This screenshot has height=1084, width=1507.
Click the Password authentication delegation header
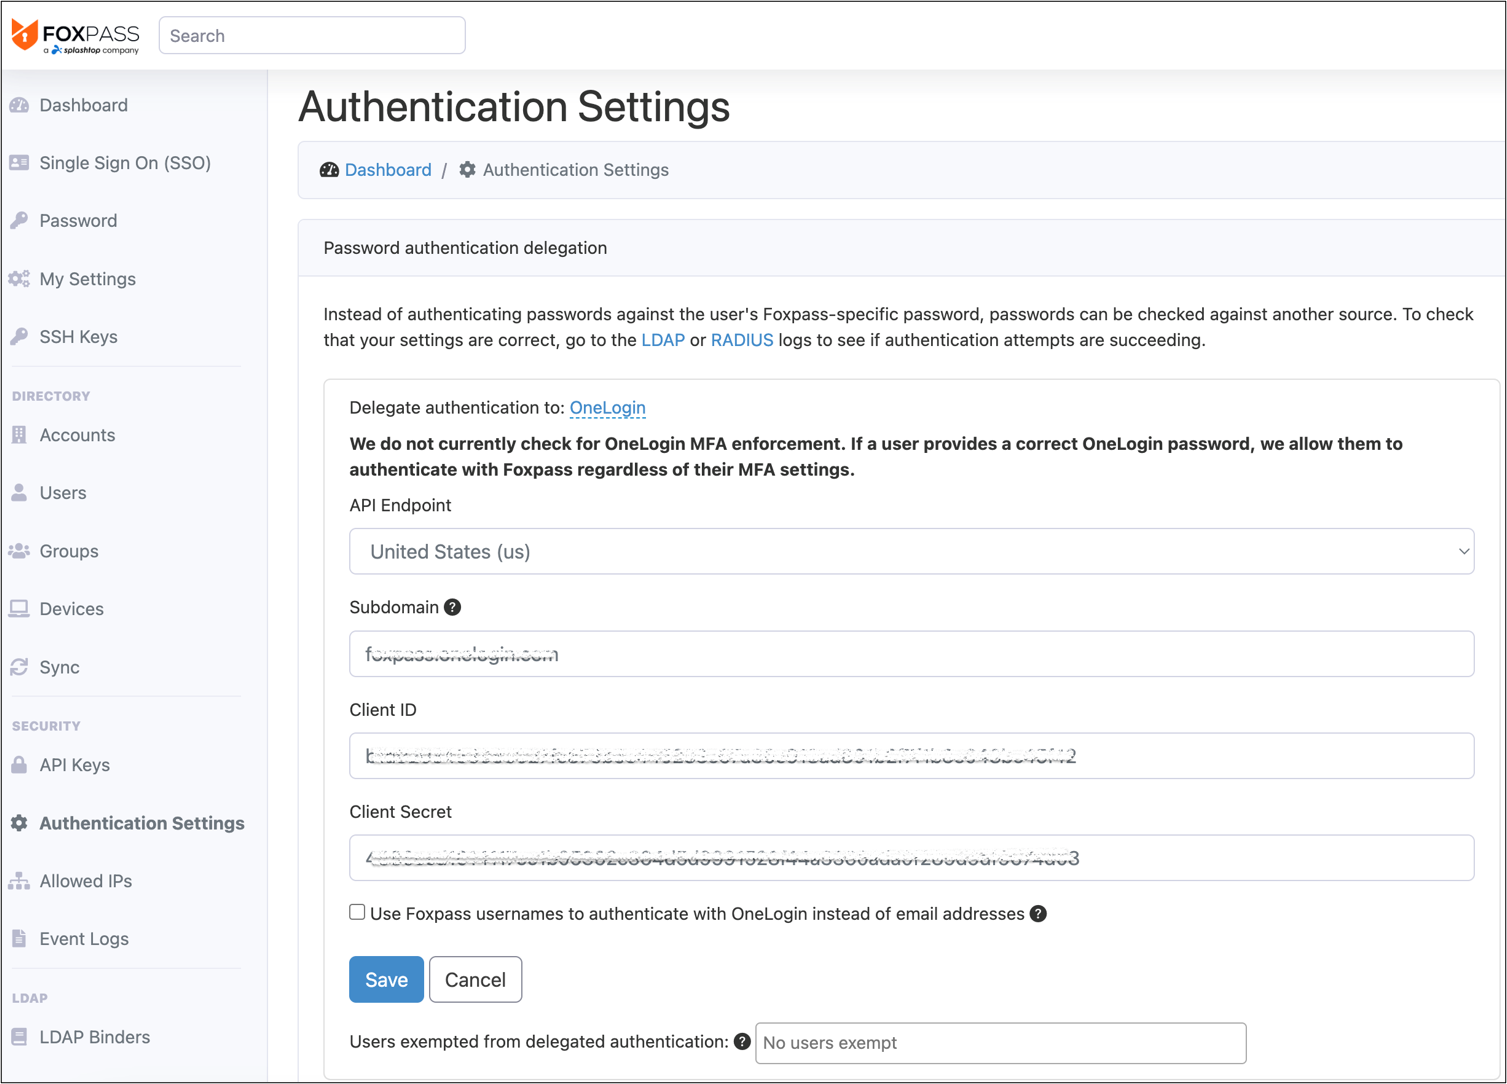[x=465, y=248]
